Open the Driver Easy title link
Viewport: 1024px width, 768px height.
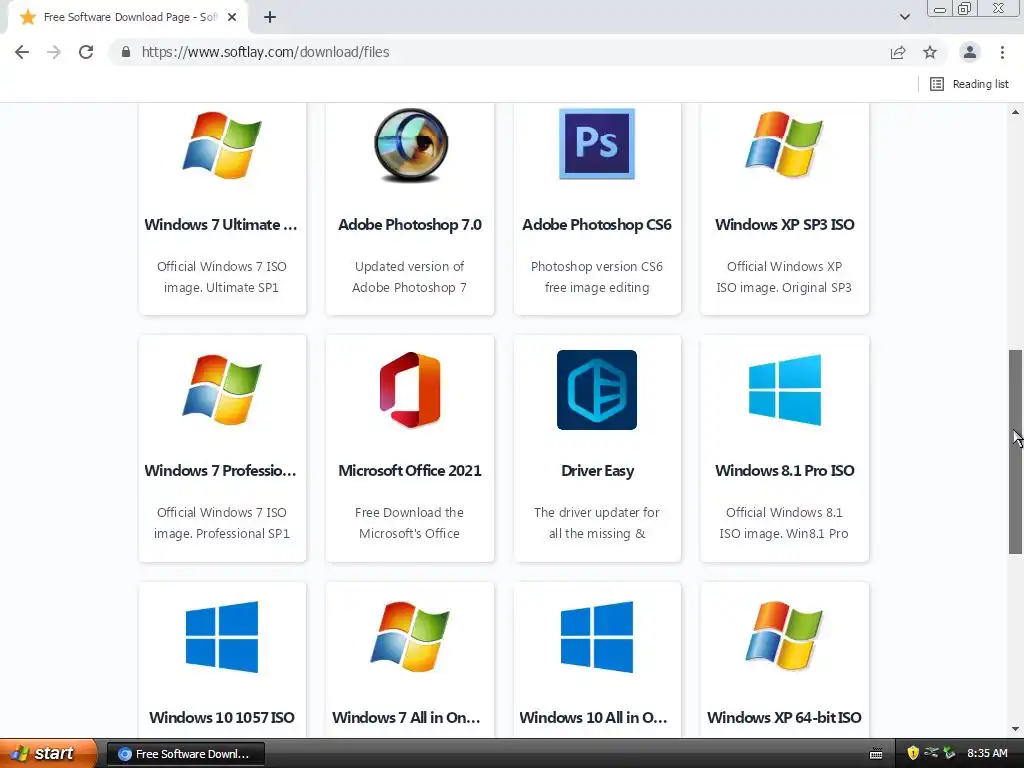[x=597, y=471]
